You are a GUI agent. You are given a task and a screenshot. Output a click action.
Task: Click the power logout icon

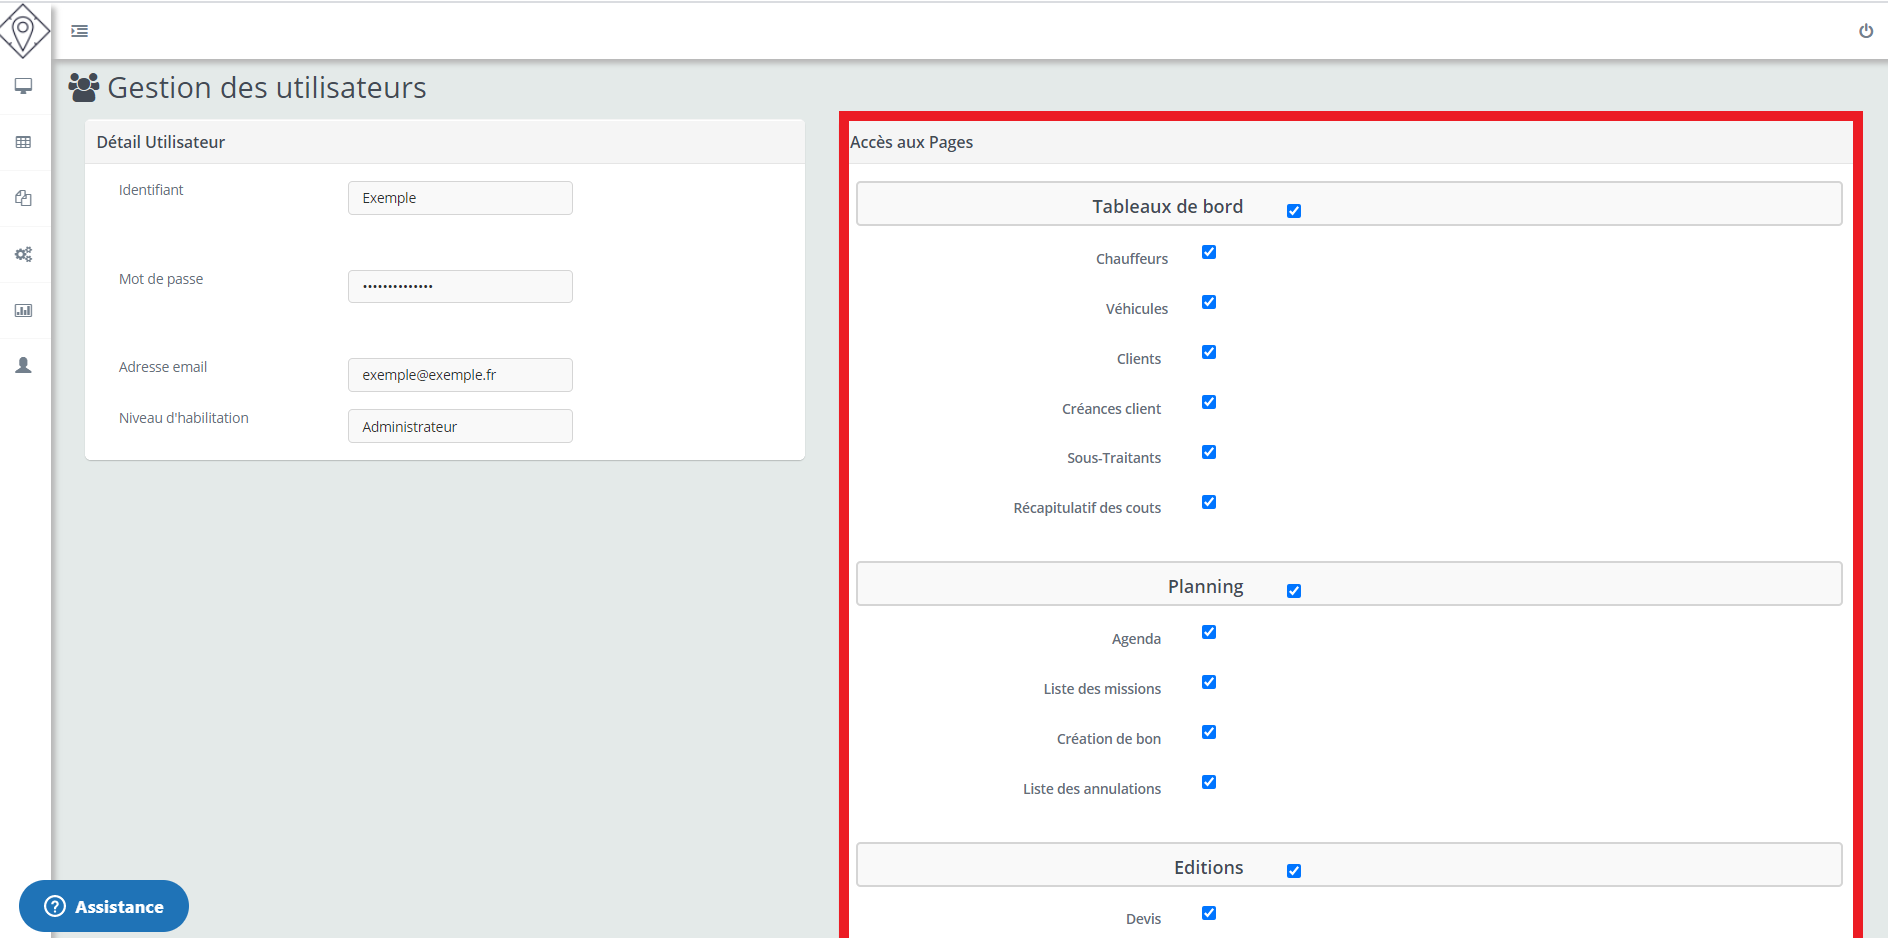(x=1866, y=31)
